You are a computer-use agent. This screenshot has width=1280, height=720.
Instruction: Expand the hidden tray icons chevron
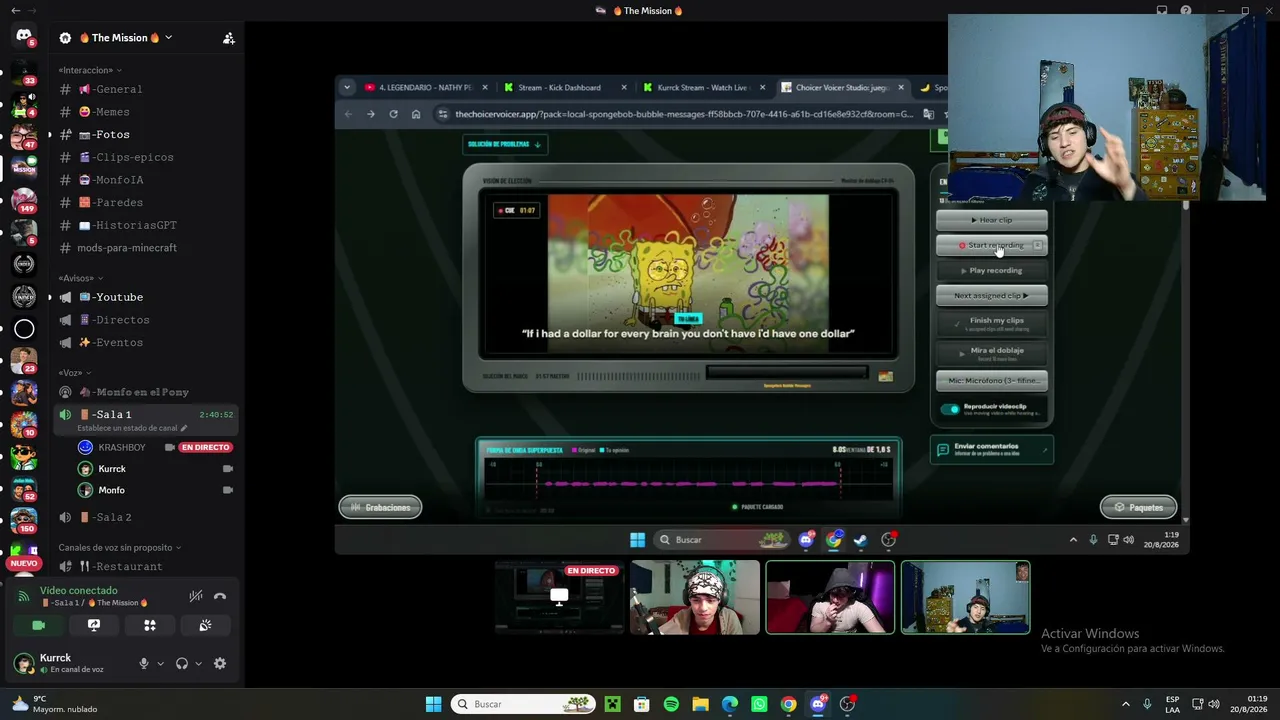[1125, 704]
